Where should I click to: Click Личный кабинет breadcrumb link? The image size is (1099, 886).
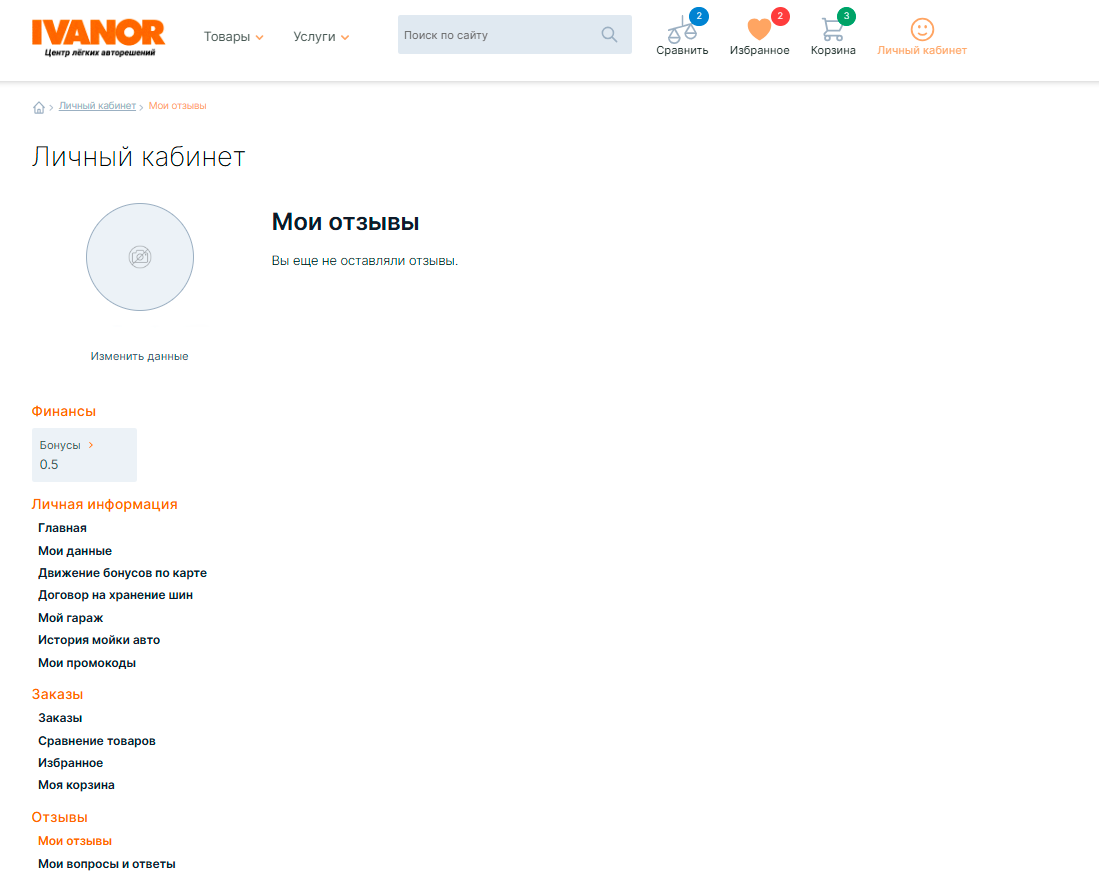click(97, 106)
